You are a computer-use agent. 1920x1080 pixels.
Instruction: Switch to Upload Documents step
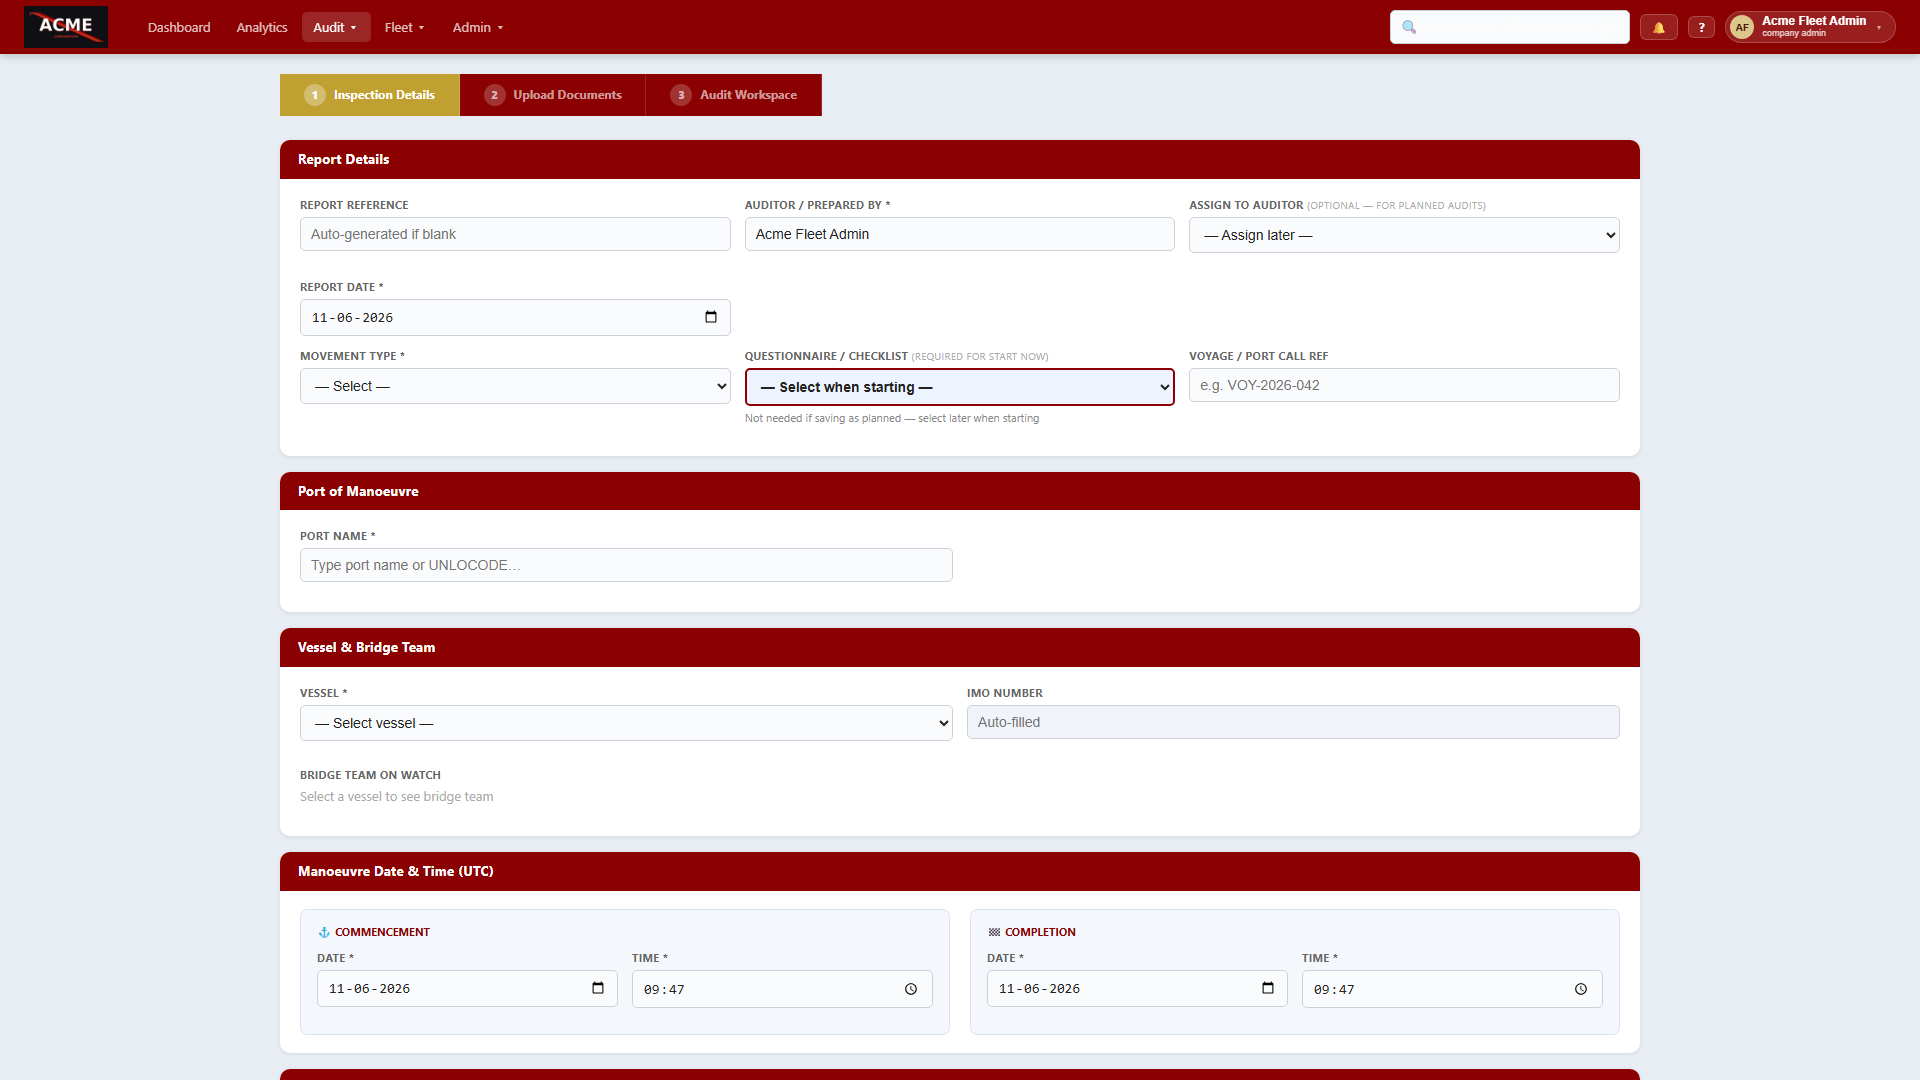coord(553,95)
